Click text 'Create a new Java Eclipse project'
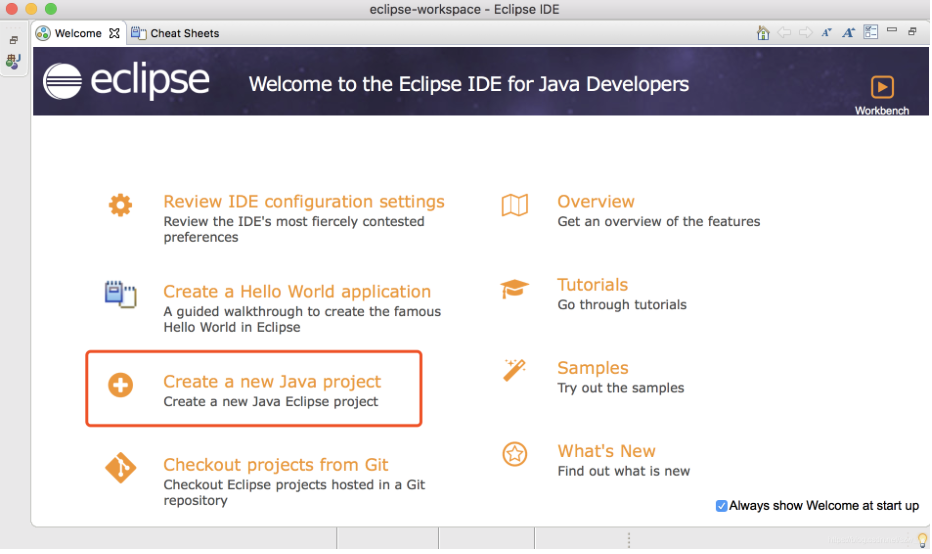 point(270,401)
